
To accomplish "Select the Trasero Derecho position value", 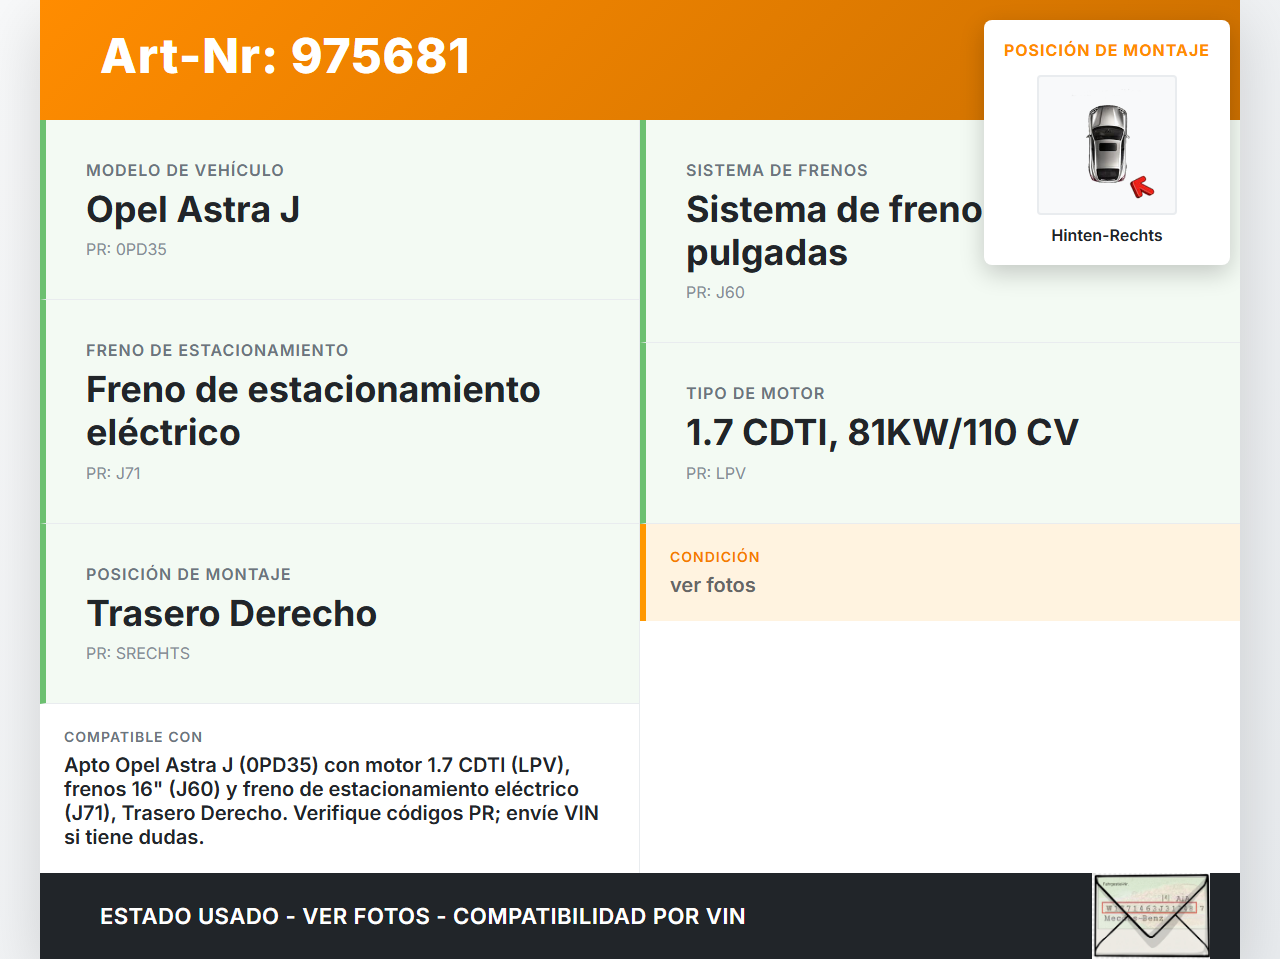I will (x=231, y=613).
